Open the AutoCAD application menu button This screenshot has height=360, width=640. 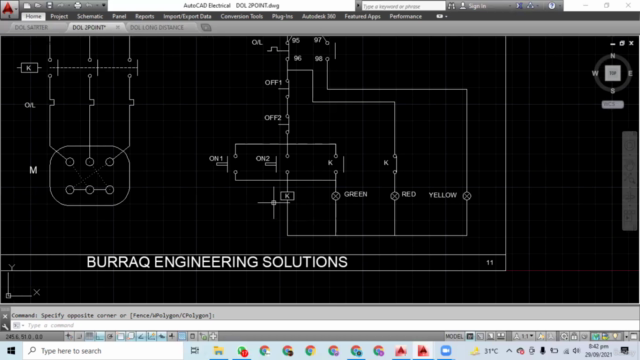click(8, 9)
